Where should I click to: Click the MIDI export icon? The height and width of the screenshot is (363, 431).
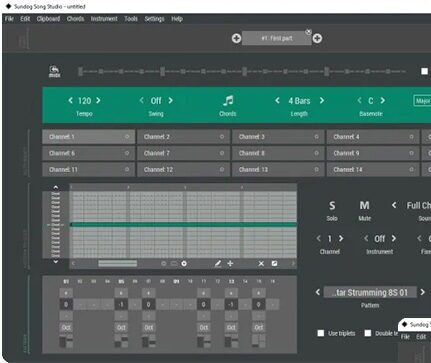coord(54,71)
